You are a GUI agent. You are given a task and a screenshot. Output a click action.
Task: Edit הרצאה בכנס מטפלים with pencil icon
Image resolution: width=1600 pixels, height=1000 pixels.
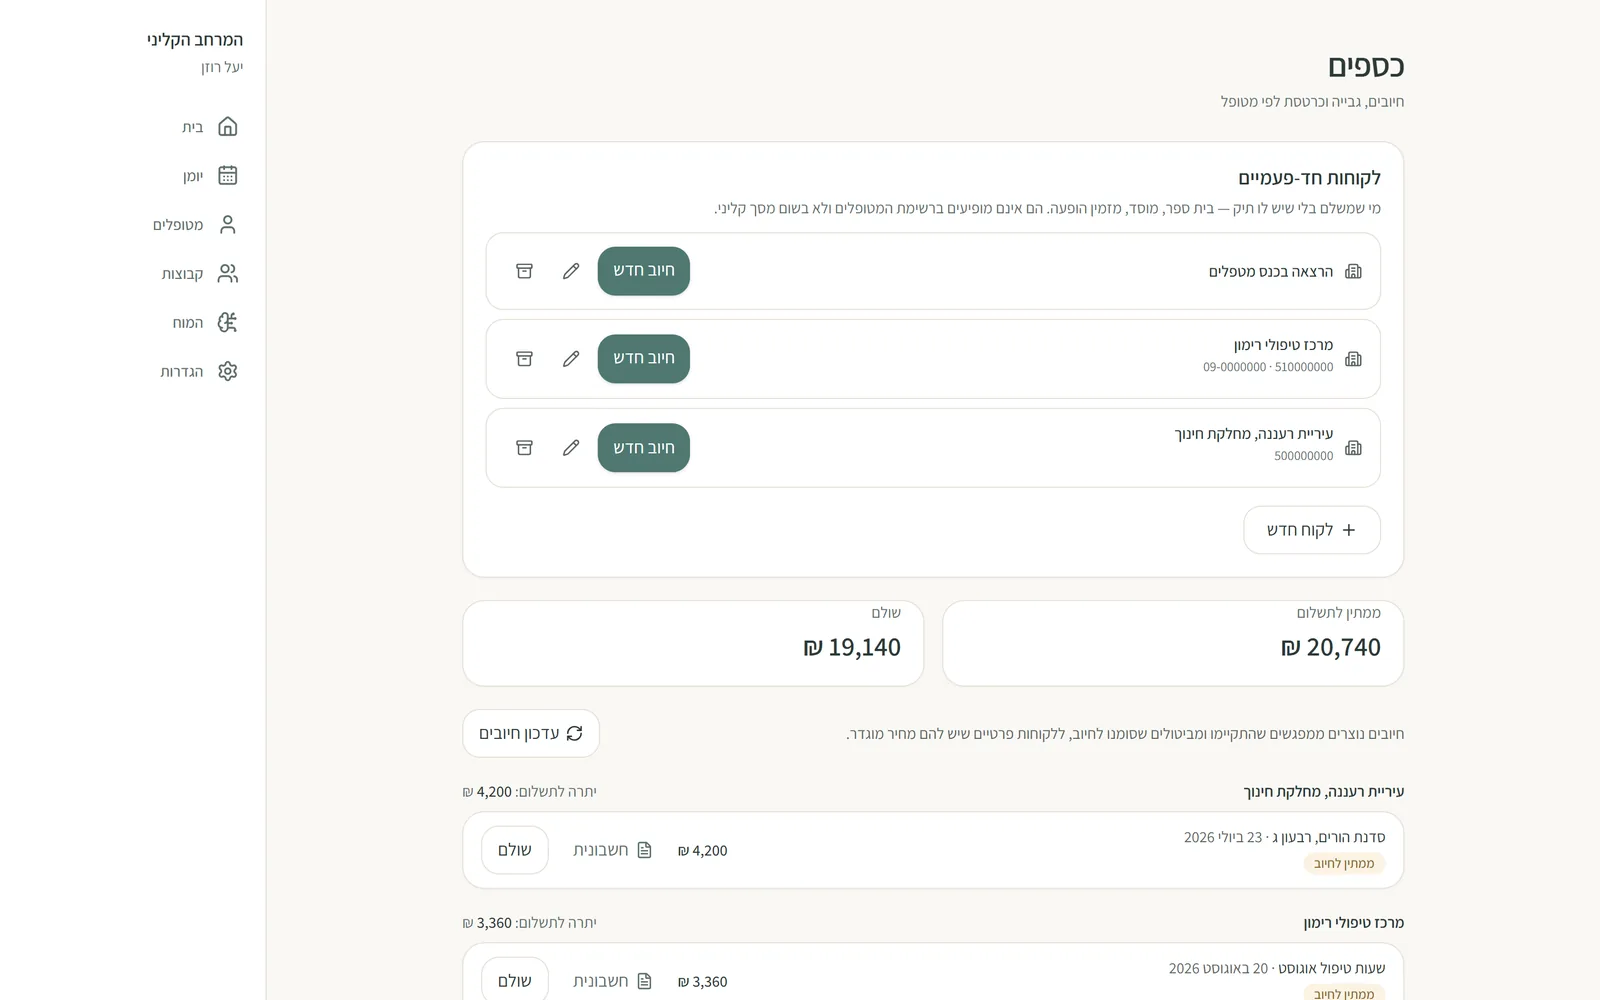571,272
